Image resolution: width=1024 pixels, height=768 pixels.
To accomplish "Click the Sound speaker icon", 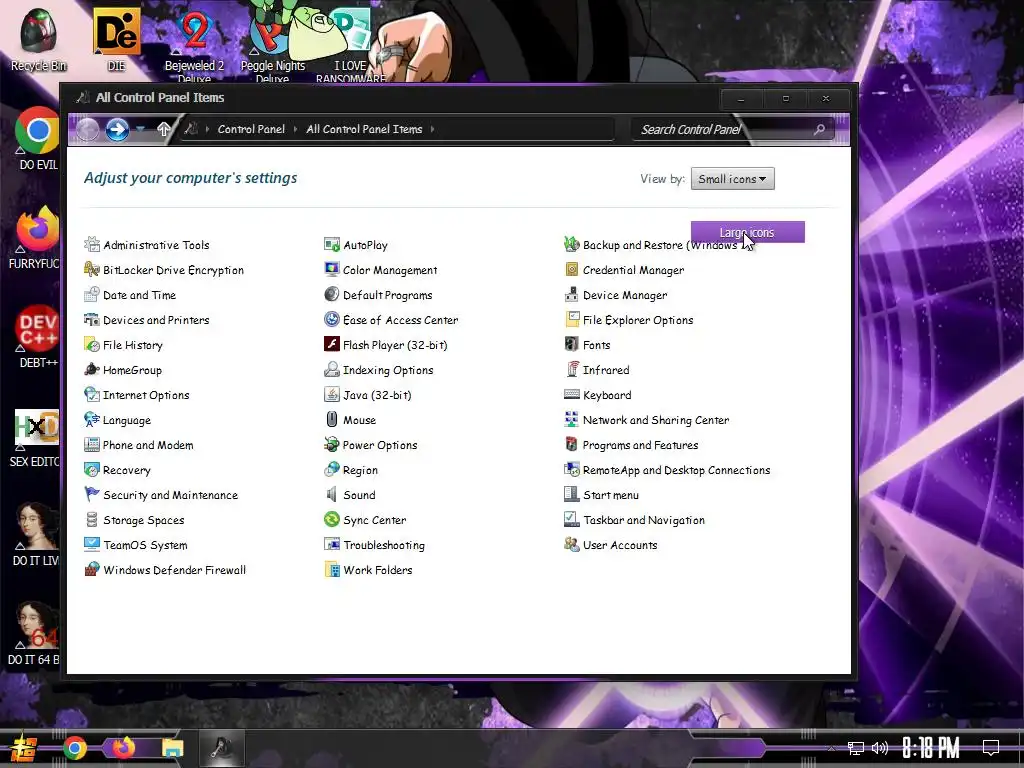I will pos(332,495).
